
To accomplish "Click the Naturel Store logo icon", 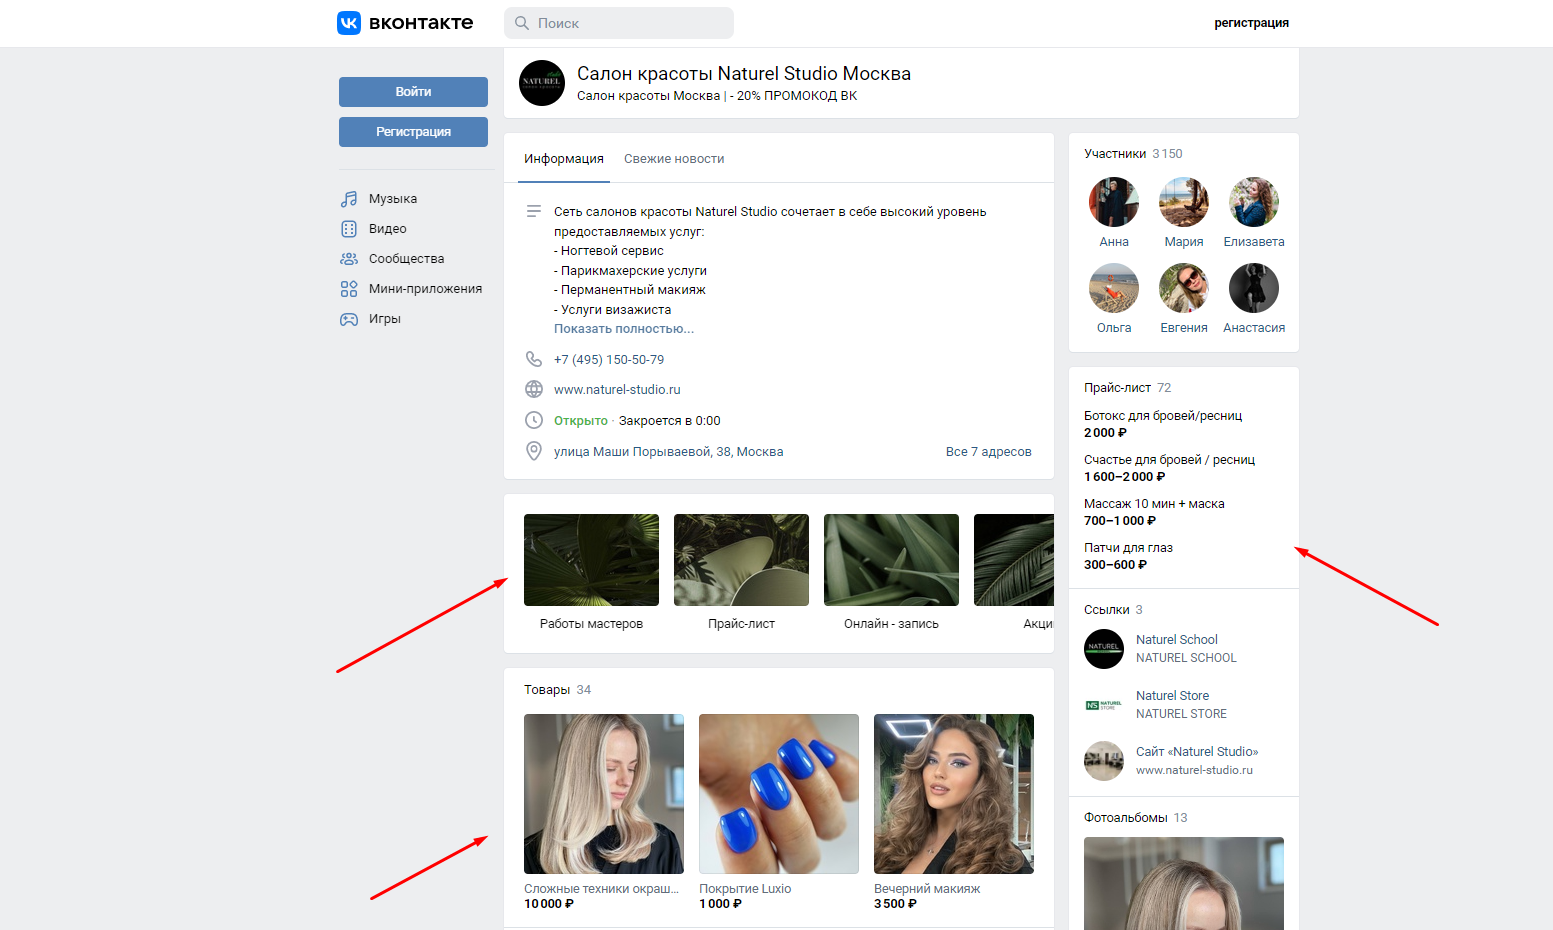I will click(x=1104, y=705).
